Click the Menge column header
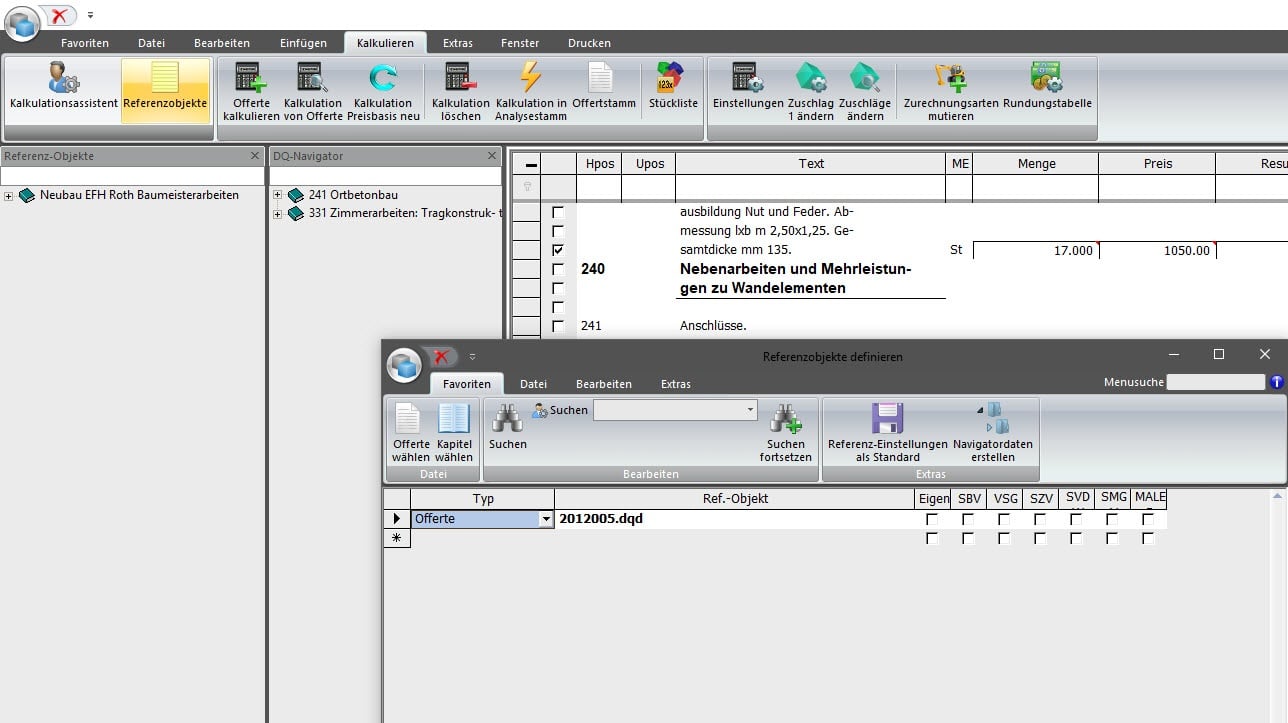The height and width of the screenshot is (723, 1288). click(x=1036, y=163)
